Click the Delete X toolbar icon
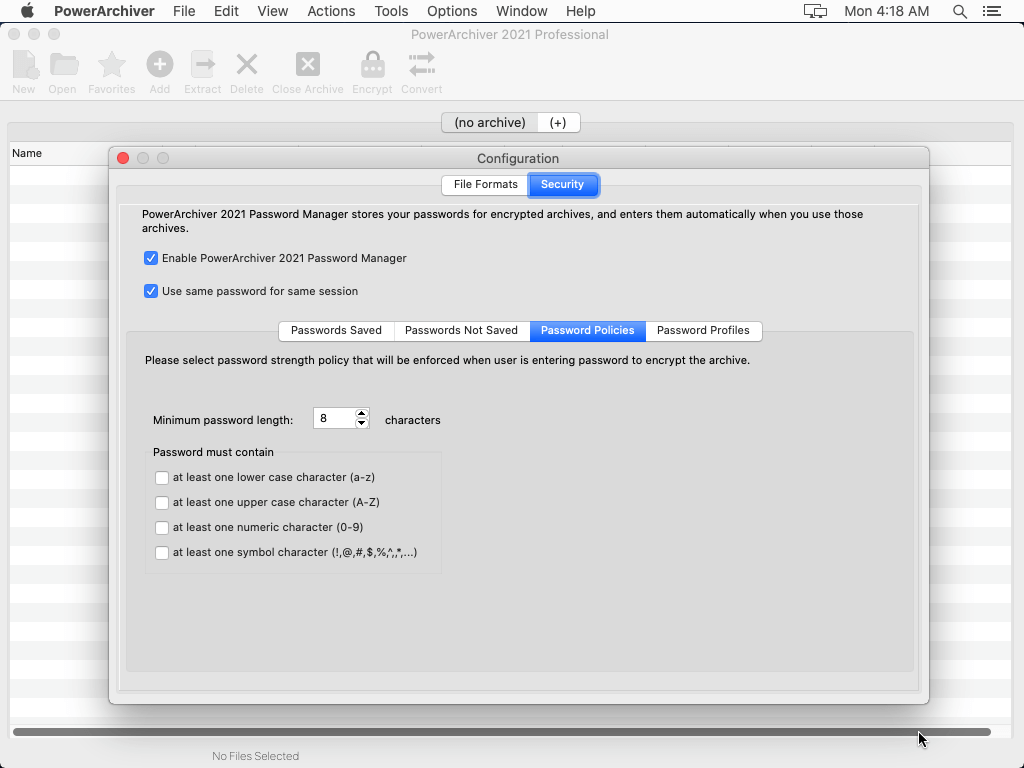The width and height of the screenshot is (1024, 768). (247, 65)
